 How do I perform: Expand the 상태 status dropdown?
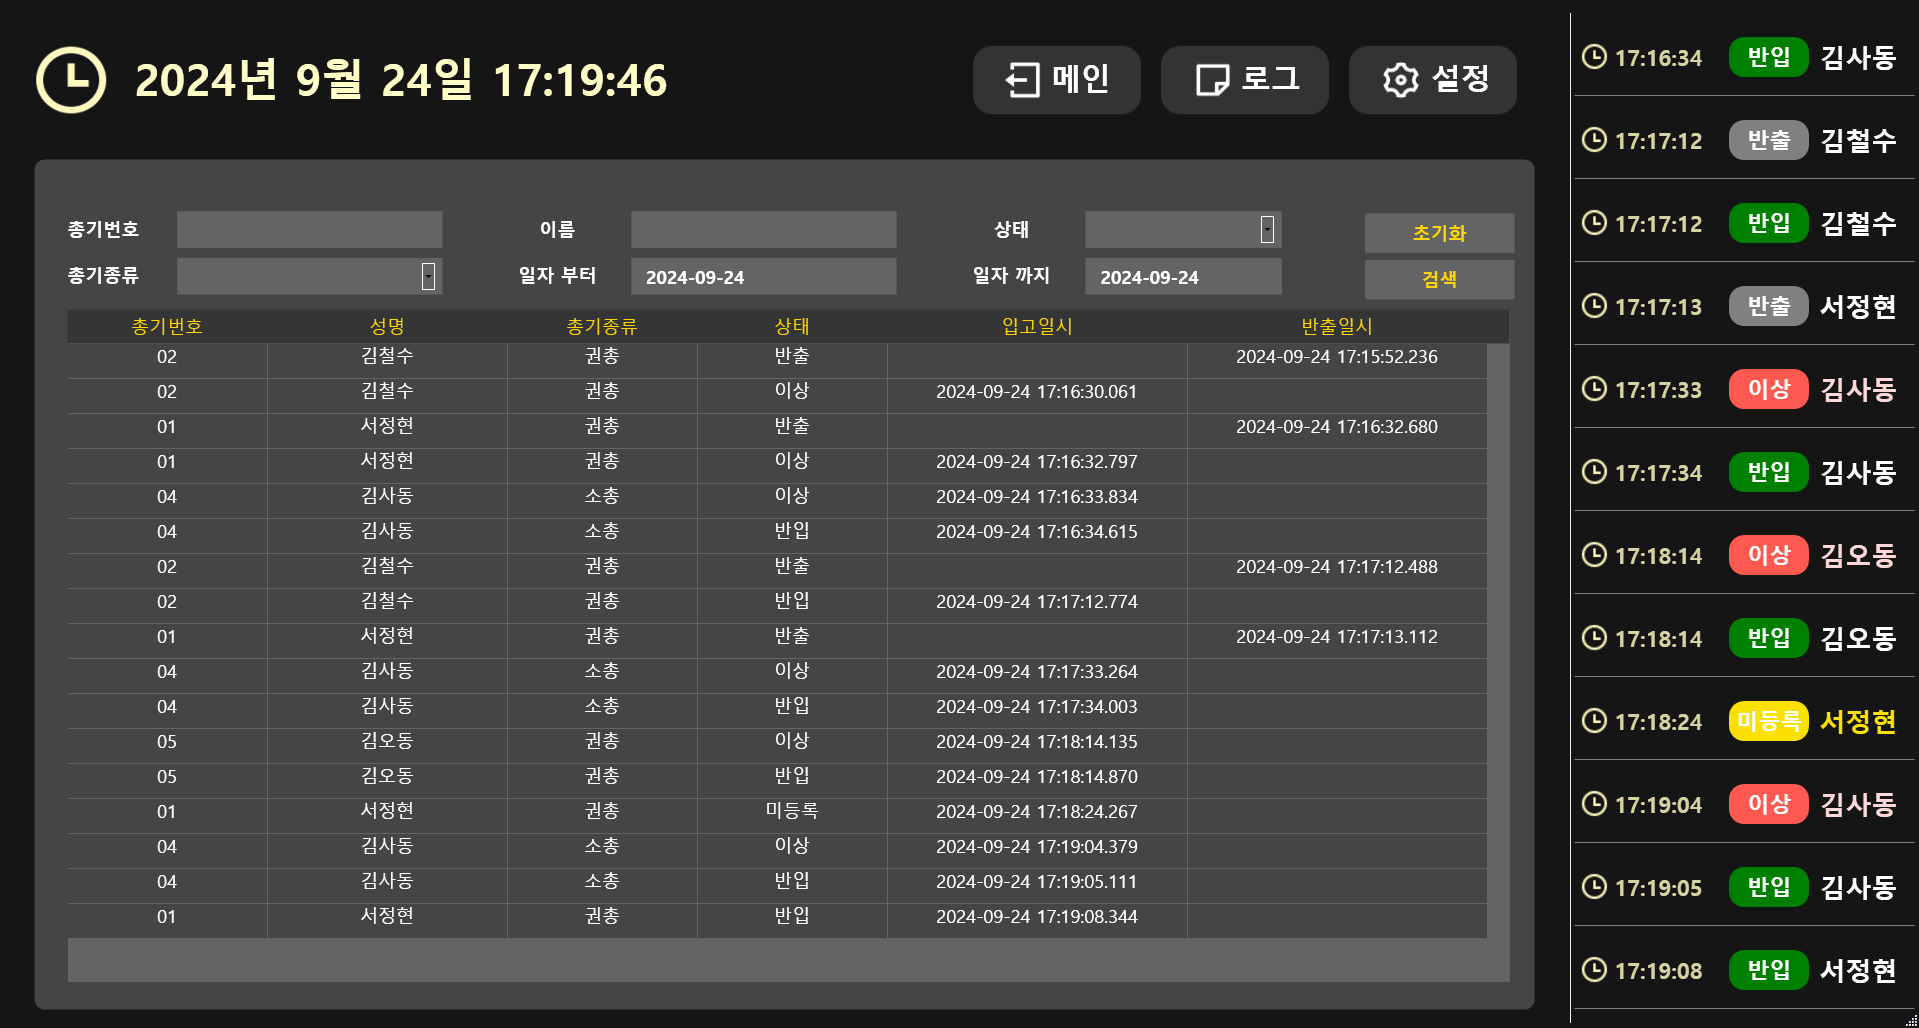click(1267, 230)
